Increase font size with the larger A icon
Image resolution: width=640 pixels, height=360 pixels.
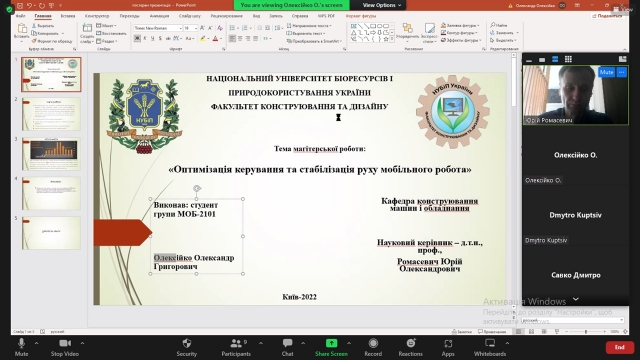(x=202, y=28)
